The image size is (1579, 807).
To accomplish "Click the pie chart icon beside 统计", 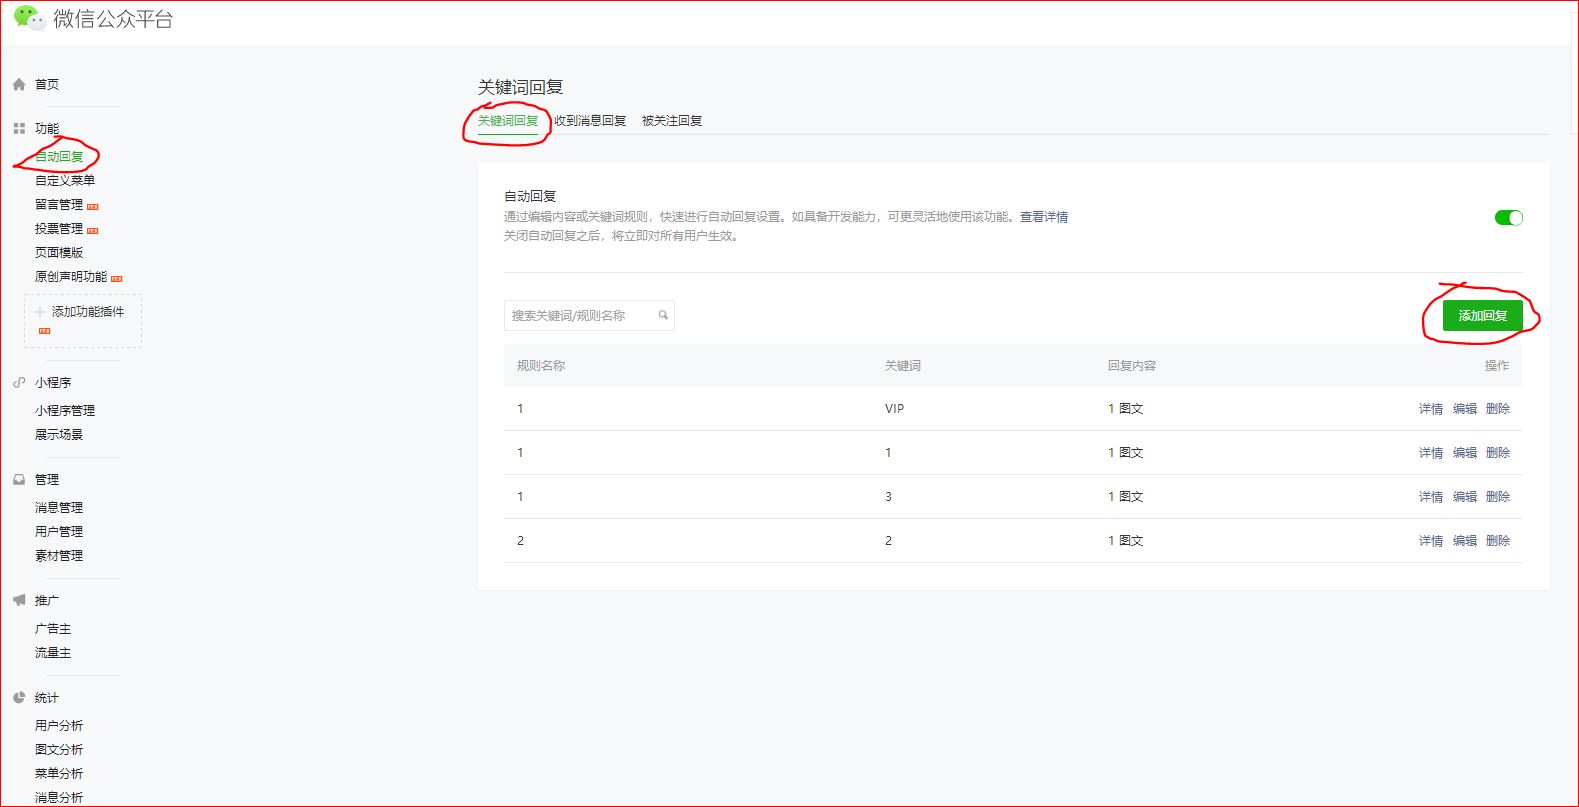I will tap(19, 698).
